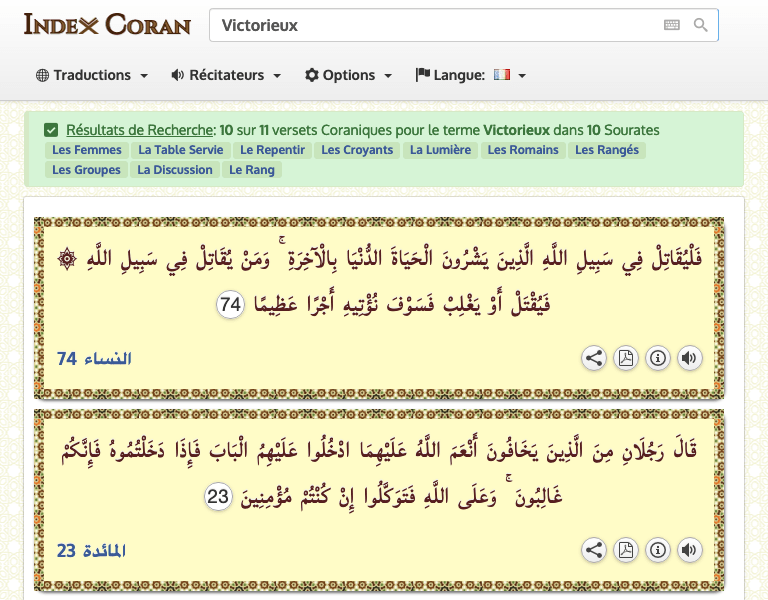Open the virtual keyboard icon in search box
Screen dimensions: 768x600
[x=672, y=25]
